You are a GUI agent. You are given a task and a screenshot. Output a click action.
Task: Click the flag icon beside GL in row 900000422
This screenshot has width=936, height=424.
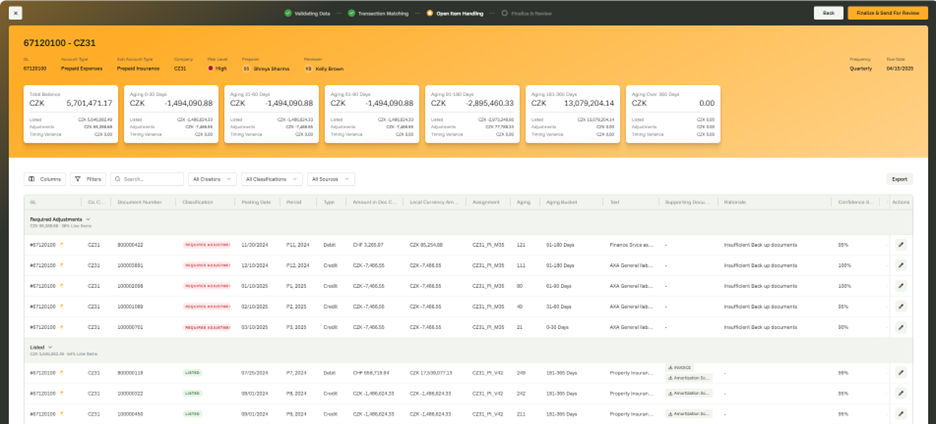click(x=61, y=244)
